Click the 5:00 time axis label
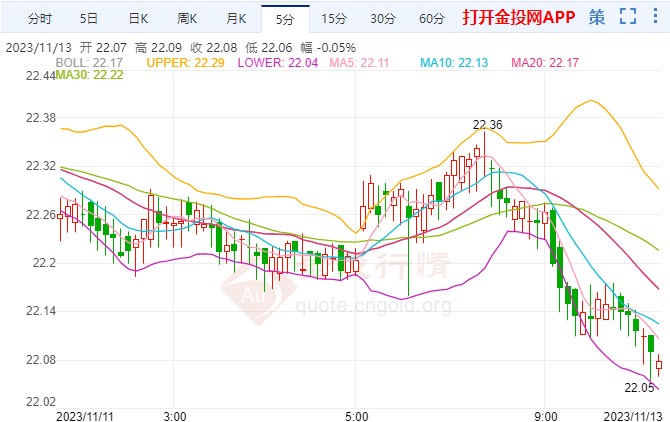This screenshot has width=670, height=422. pos(357,416)
